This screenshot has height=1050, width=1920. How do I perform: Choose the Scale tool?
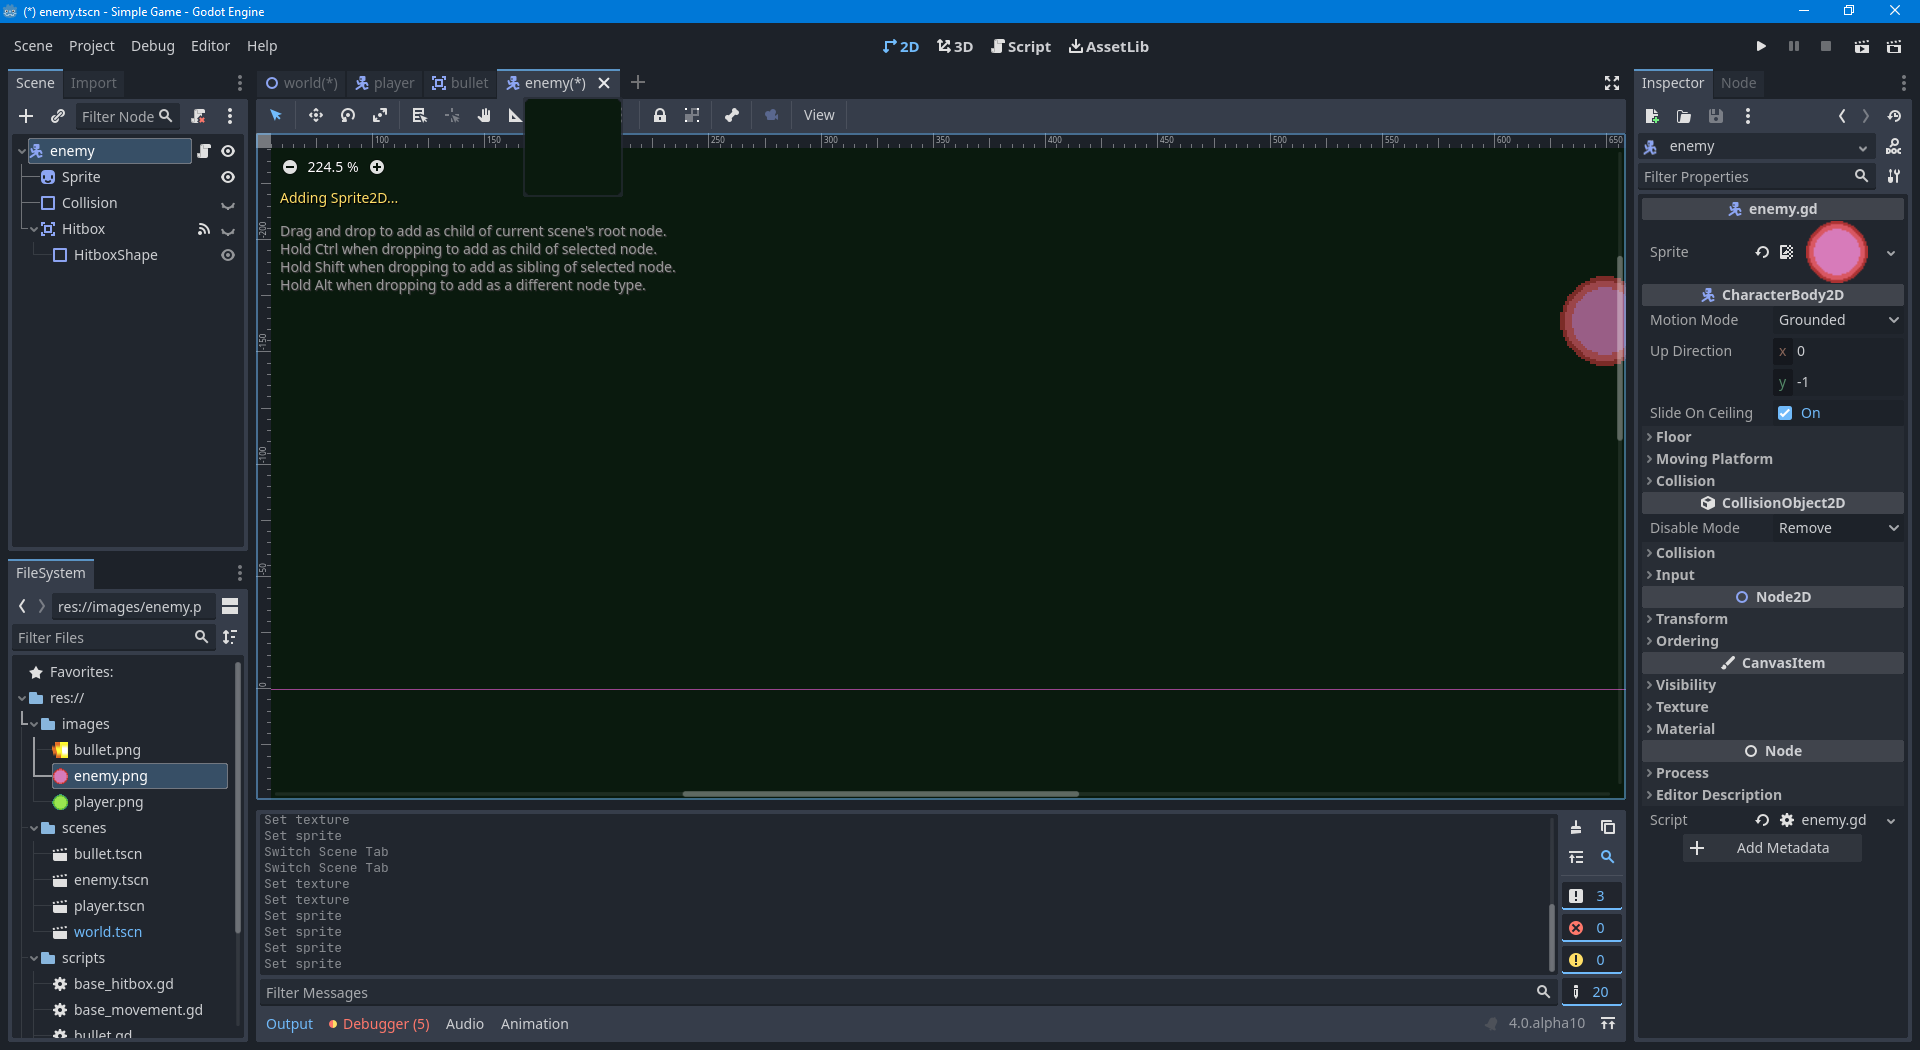(x=381, y=115)
